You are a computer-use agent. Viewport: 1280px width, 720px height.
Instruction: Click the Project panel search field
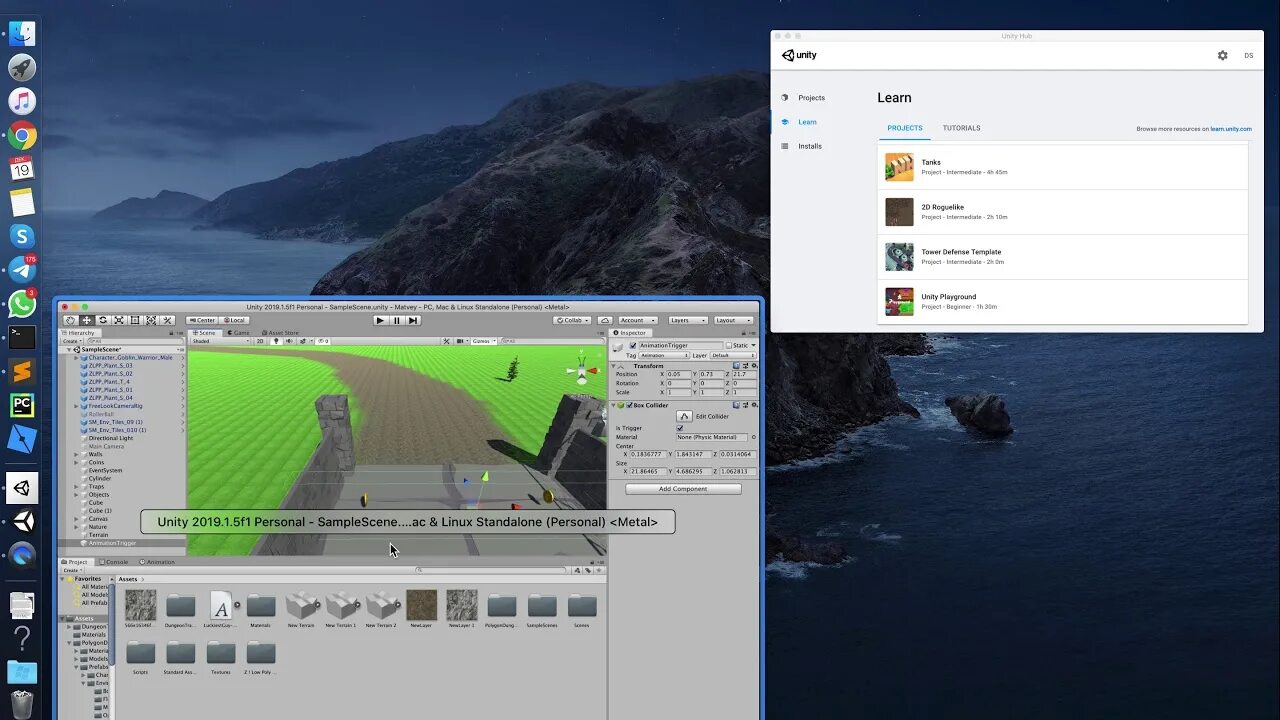tap(492, 570)
